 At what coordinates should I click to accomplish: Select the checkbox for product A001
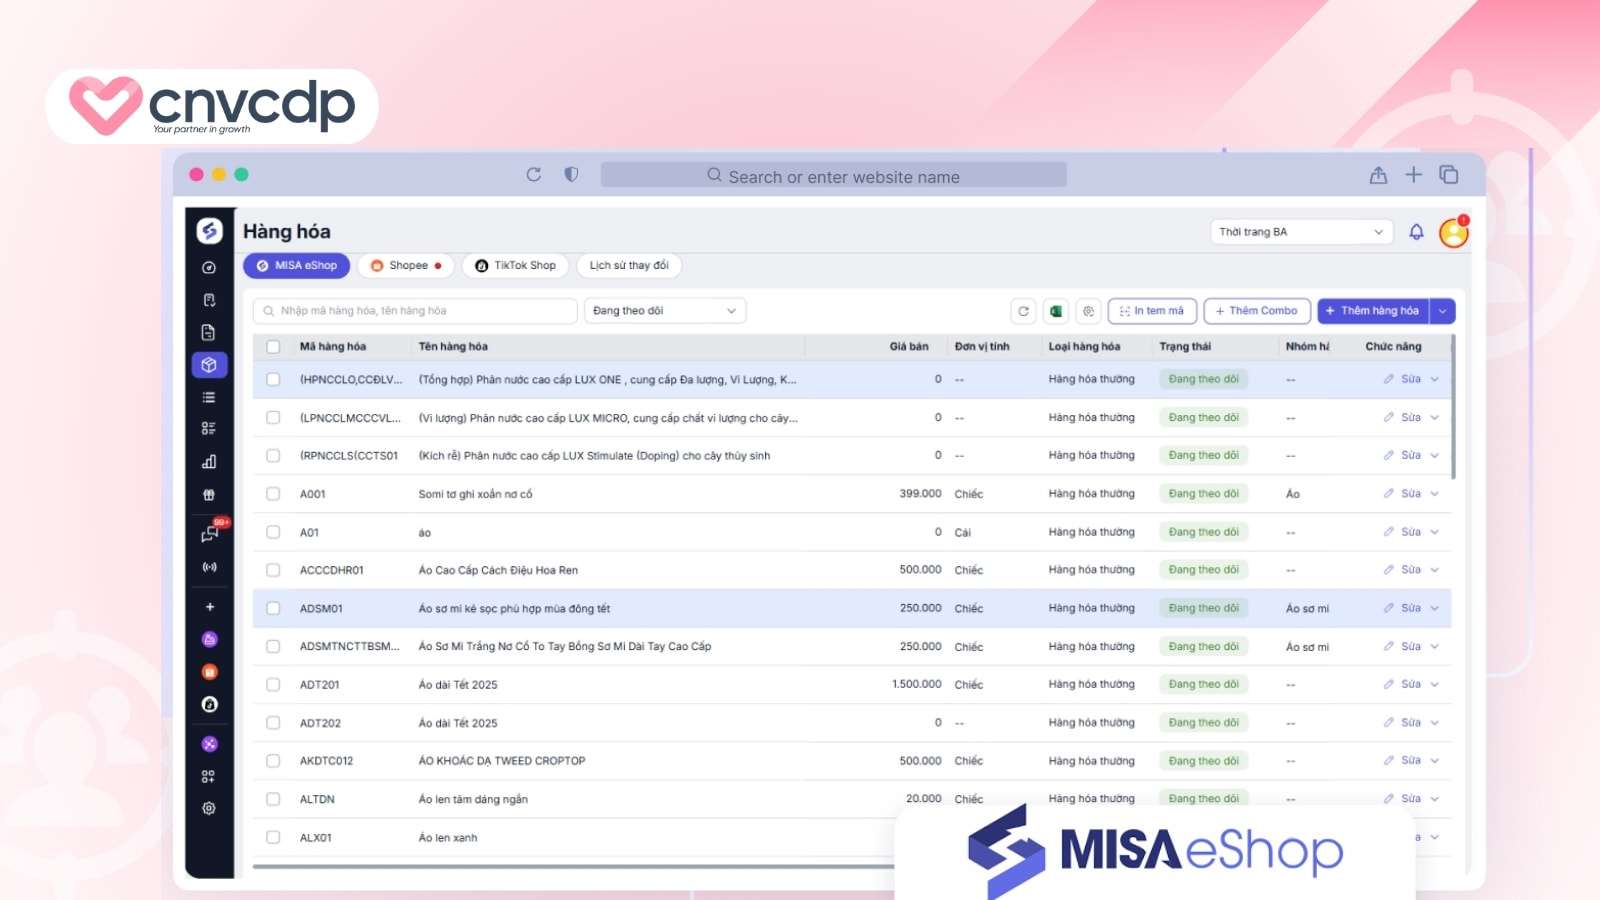point(273,494)
